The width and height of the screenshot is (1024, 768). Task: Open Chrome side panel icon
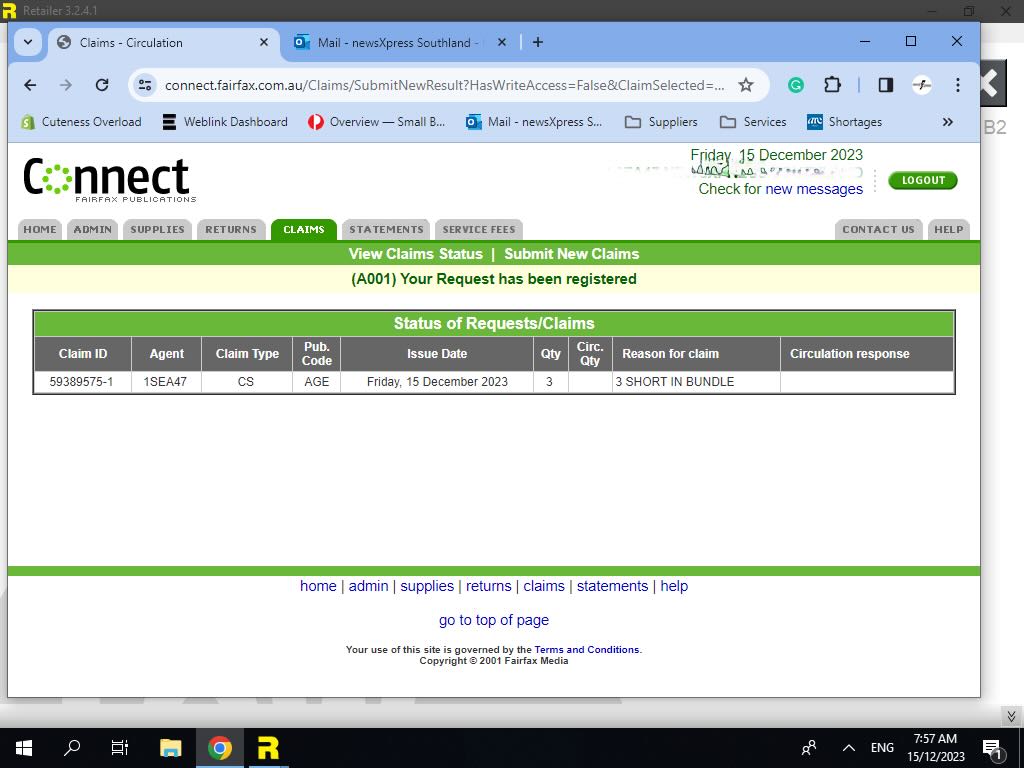pyautogui.click(x=885, y=85)
